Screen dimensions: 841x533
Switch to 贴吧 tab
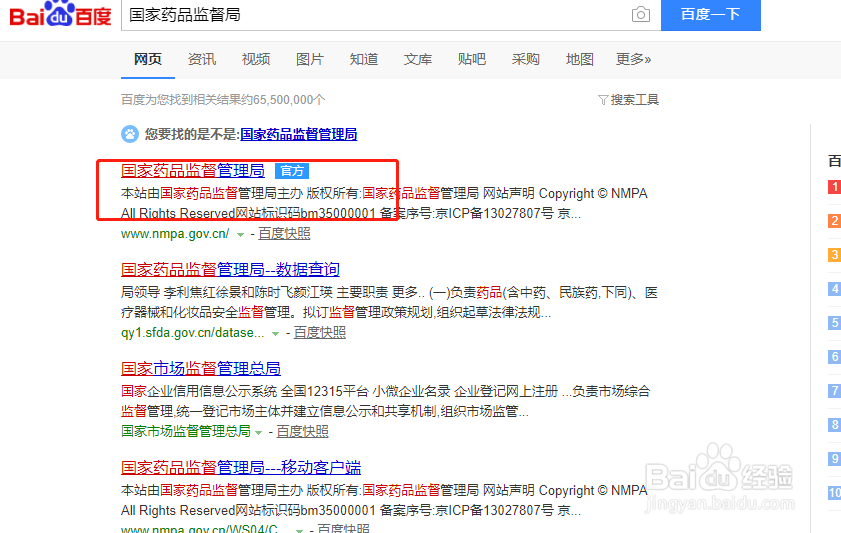pyautogui.click(x=472, y=59)
